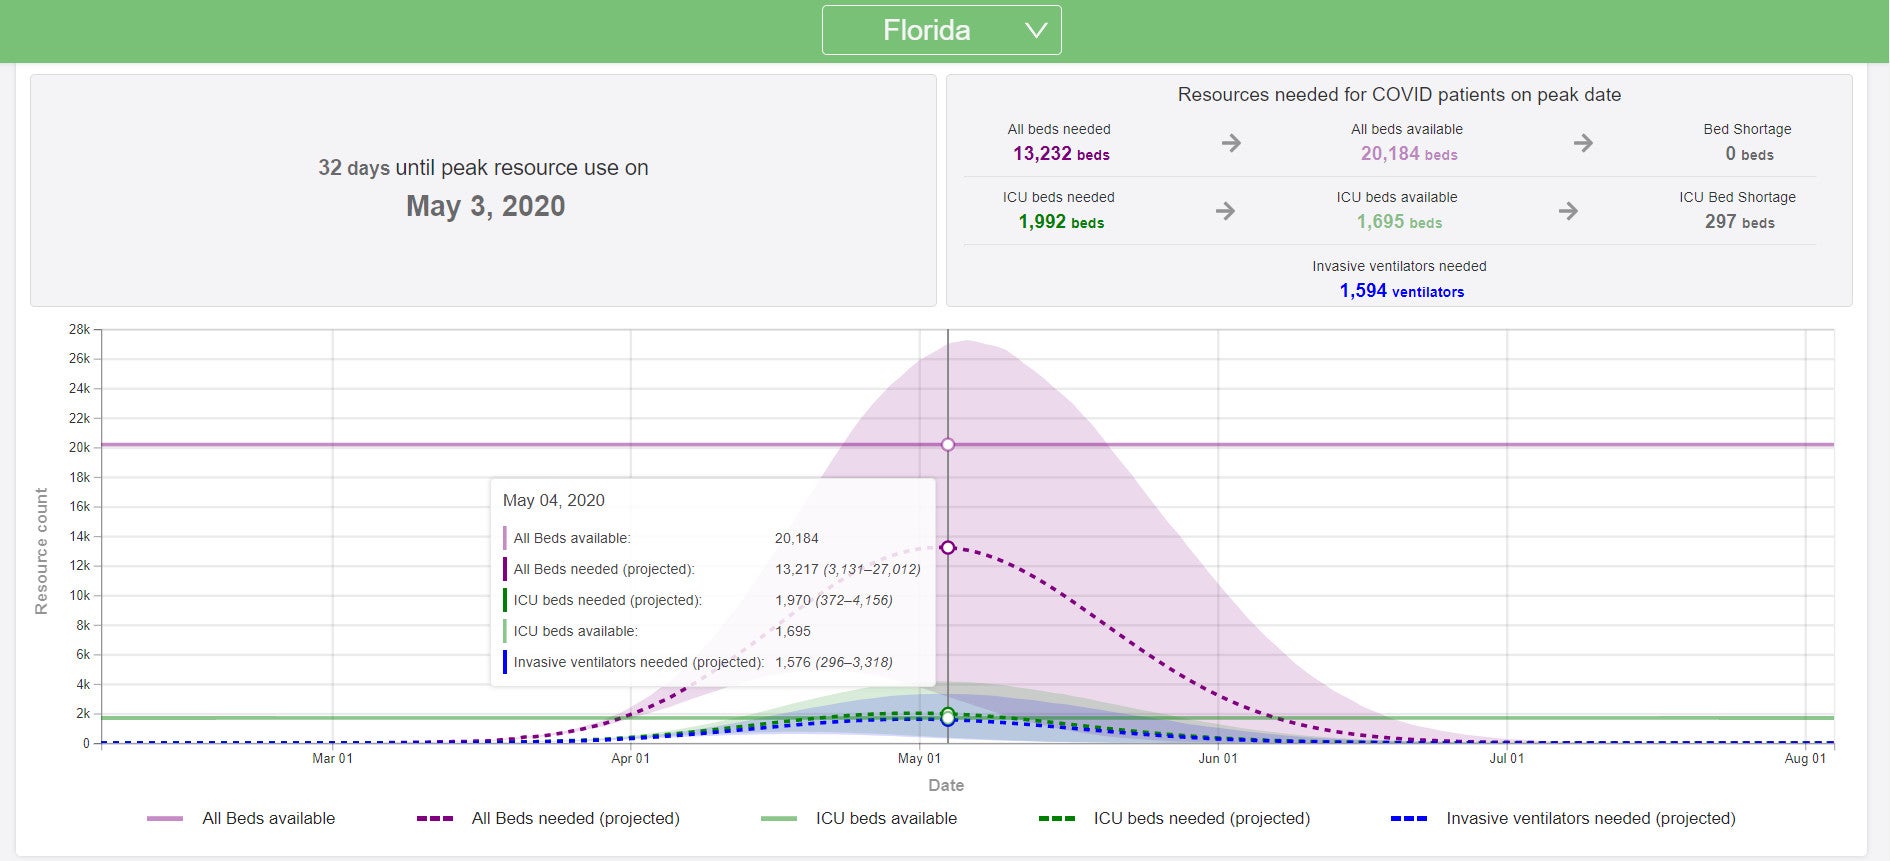Click the 'Resources needed for COVID patients' heading

click(1399, 95)
